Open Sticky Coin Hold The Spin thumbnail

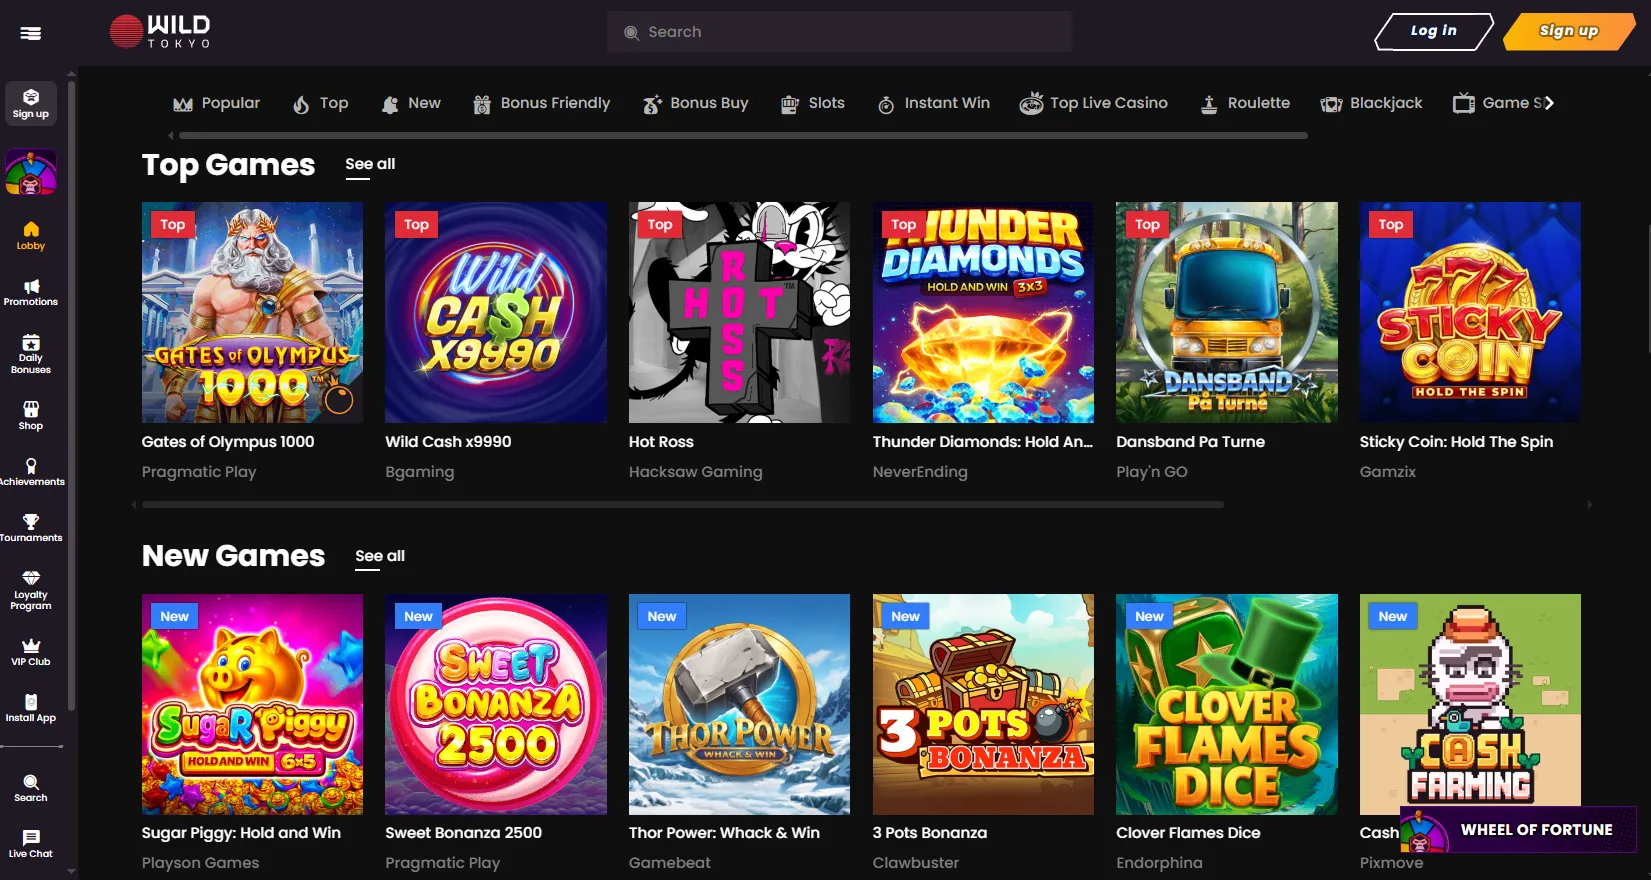[x=1470, y=312]
